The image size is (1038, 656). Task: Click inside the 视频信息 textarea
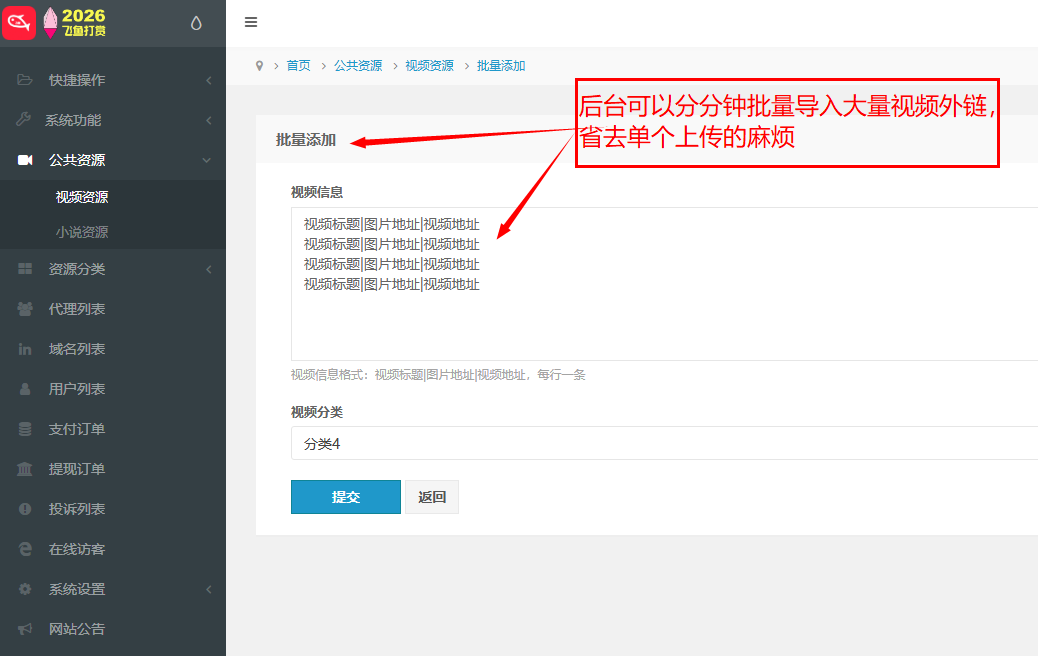664,284
